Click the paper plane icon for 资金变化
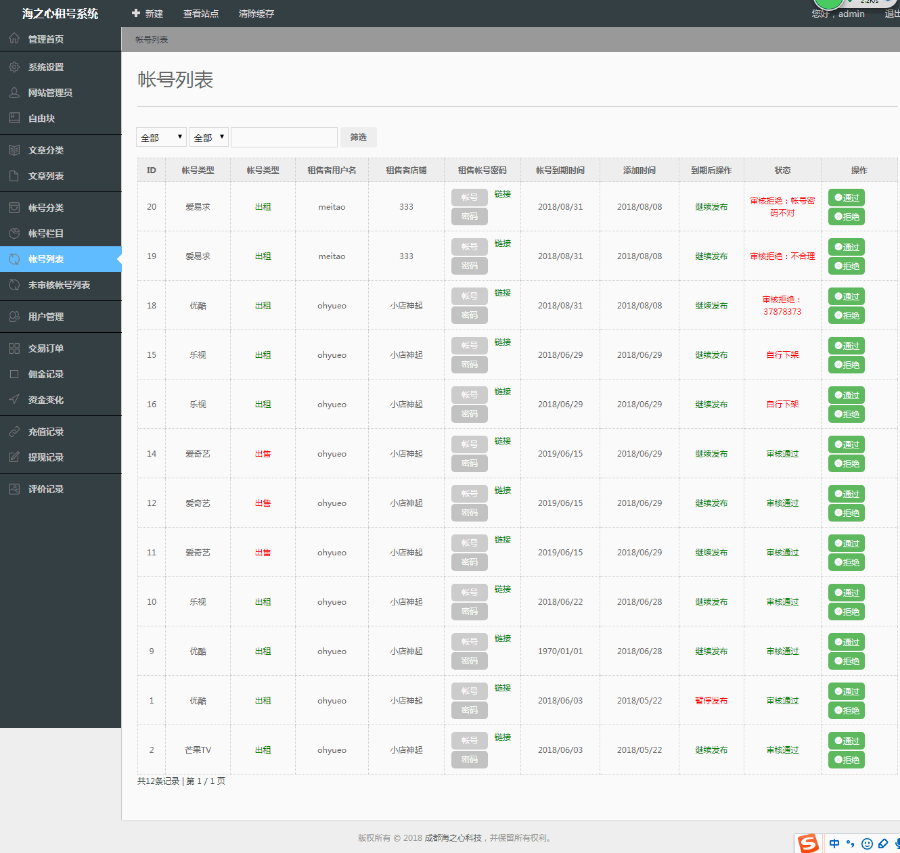The height and width of the screenshot is (853, 900). click(x=14, y=399)
